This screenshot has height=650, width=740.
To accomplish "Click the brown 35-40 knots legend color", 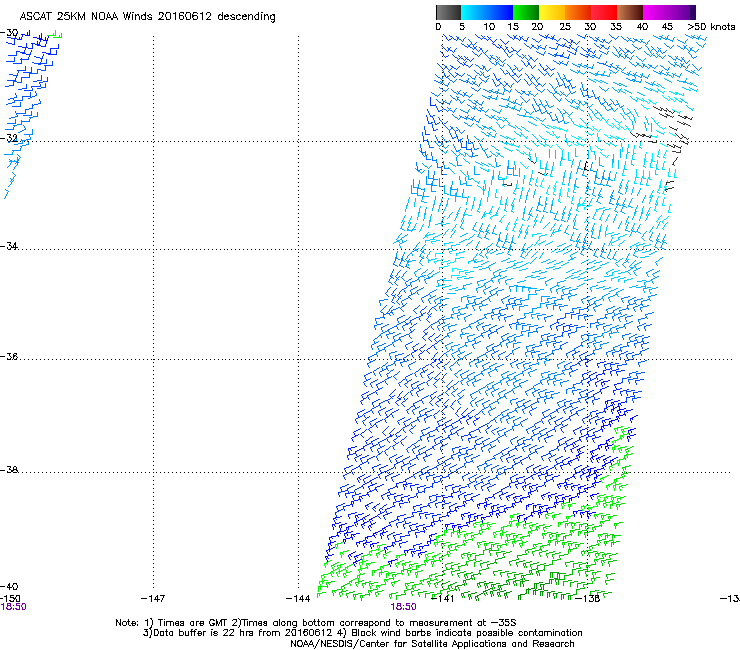I will 630,12.
